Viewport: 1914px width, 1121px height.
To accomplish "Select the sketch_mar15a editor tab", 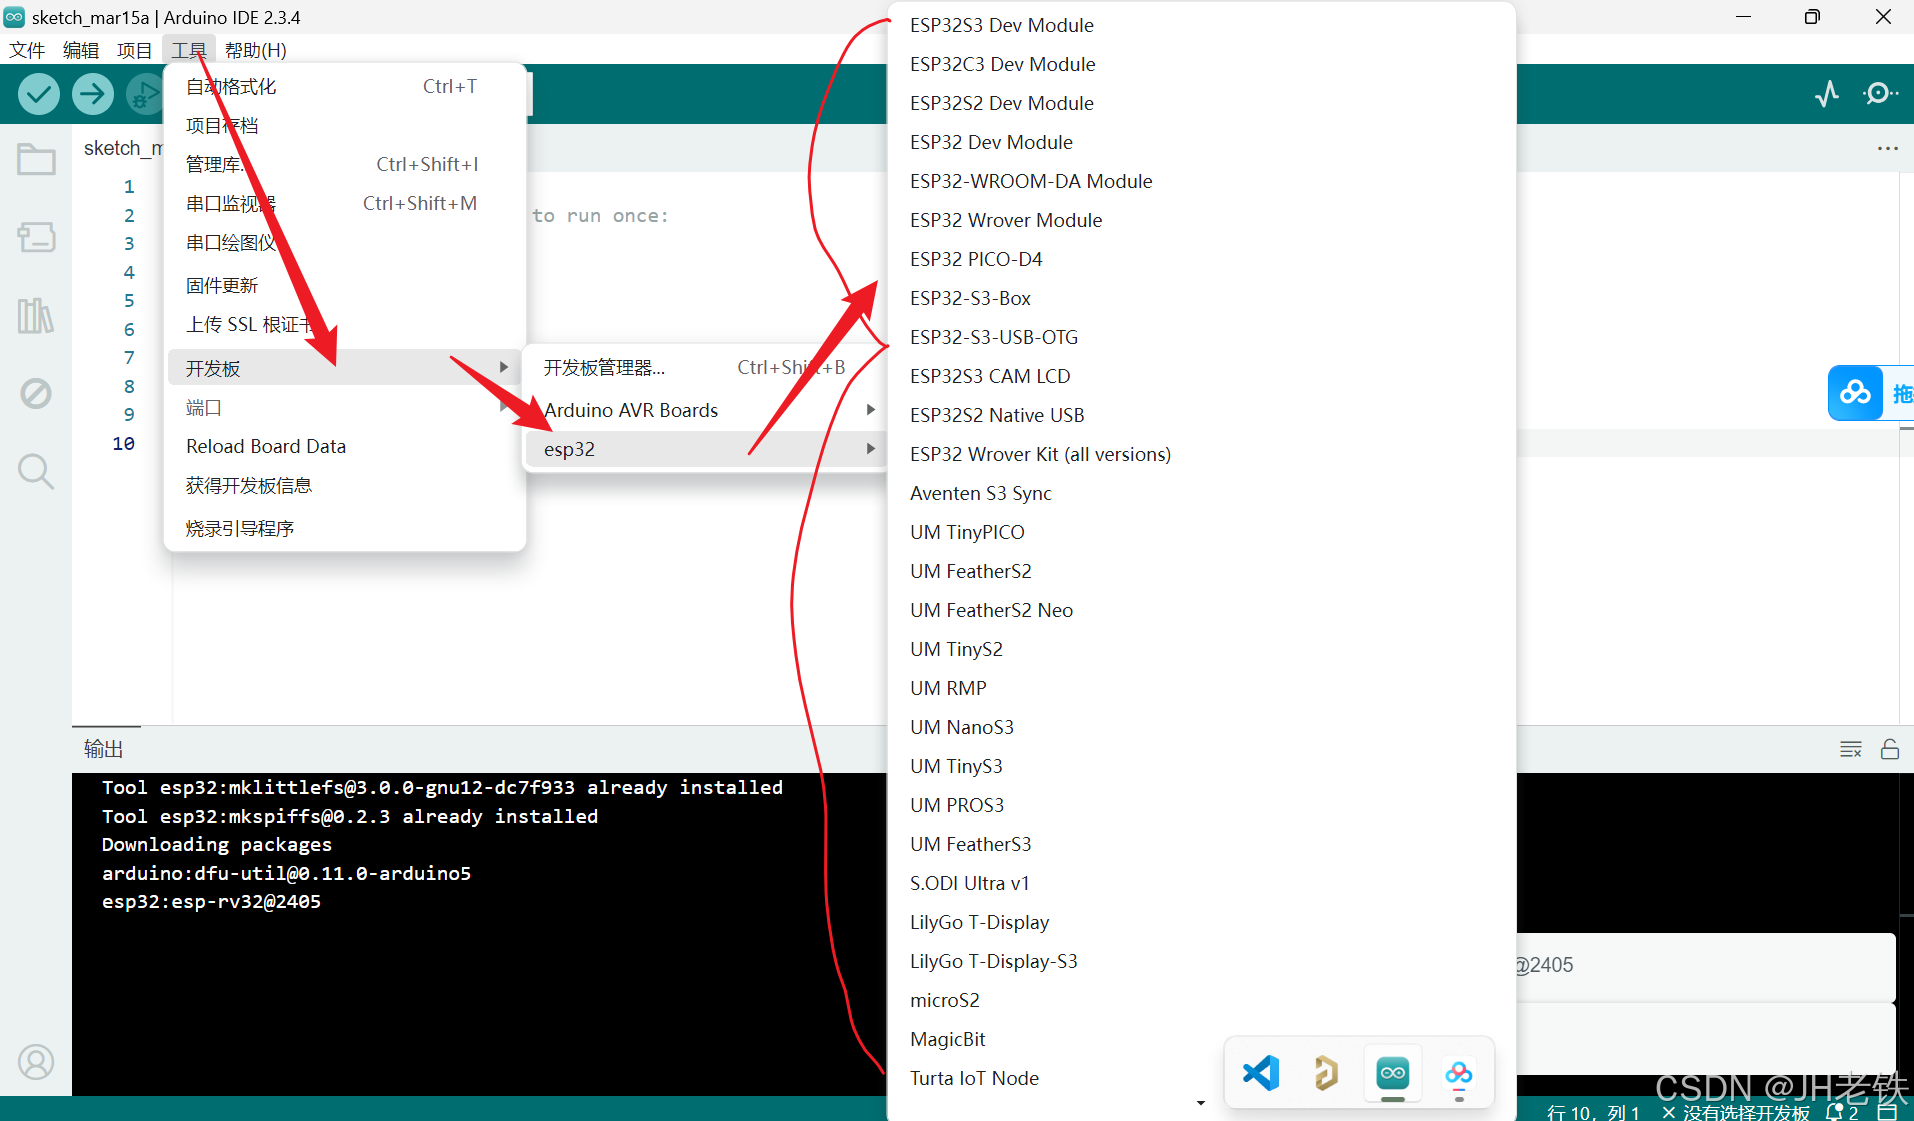I will click(122, 148).
